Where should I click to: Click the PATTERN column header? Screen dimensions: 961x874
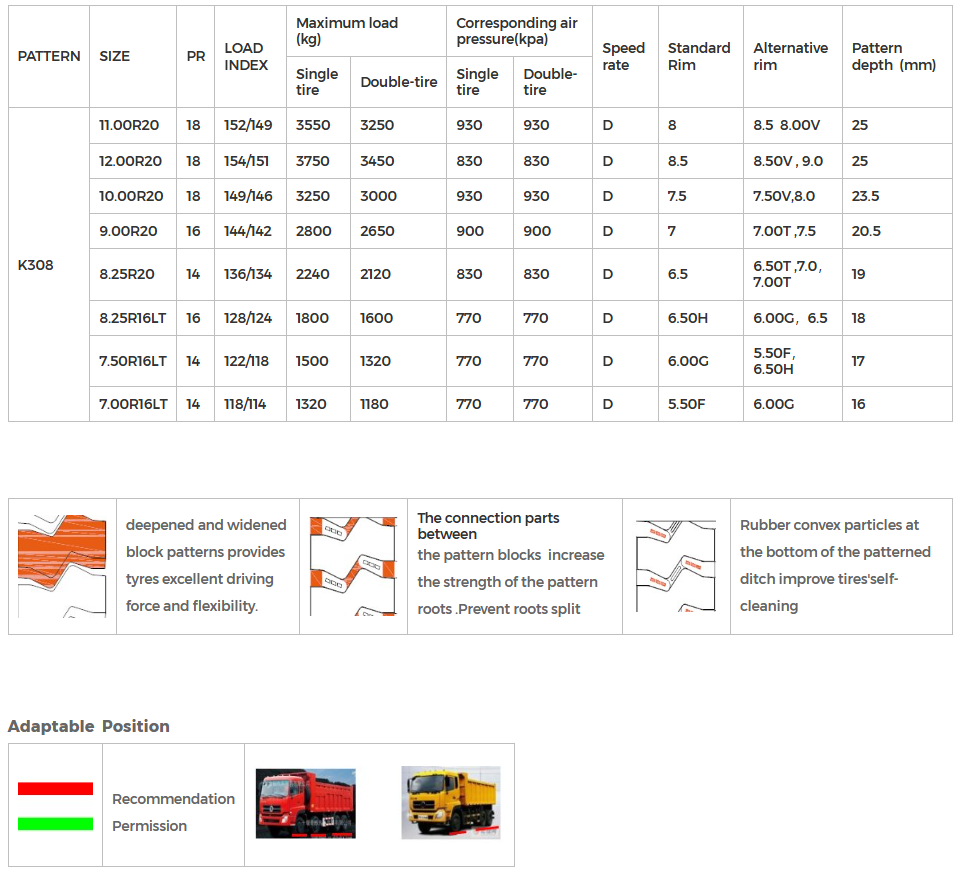click(x=49, y=56)
